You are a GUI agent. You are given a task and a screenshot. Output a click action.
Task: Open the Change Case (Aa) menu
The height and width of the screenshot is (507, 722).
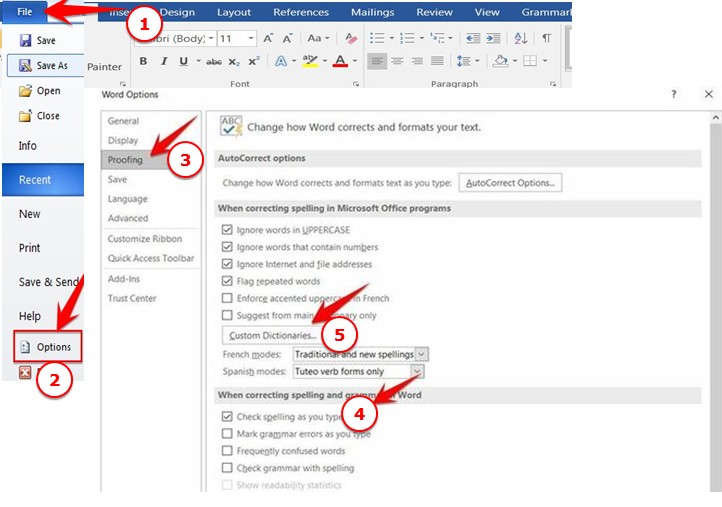point(318,38)
